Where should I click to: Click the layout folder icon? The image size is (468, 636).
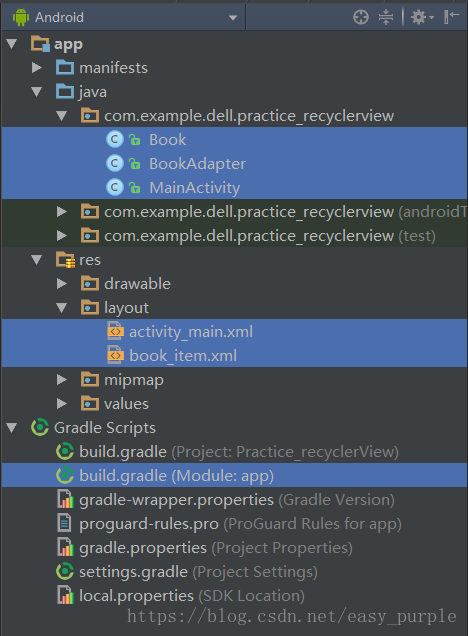click(90, 307)
